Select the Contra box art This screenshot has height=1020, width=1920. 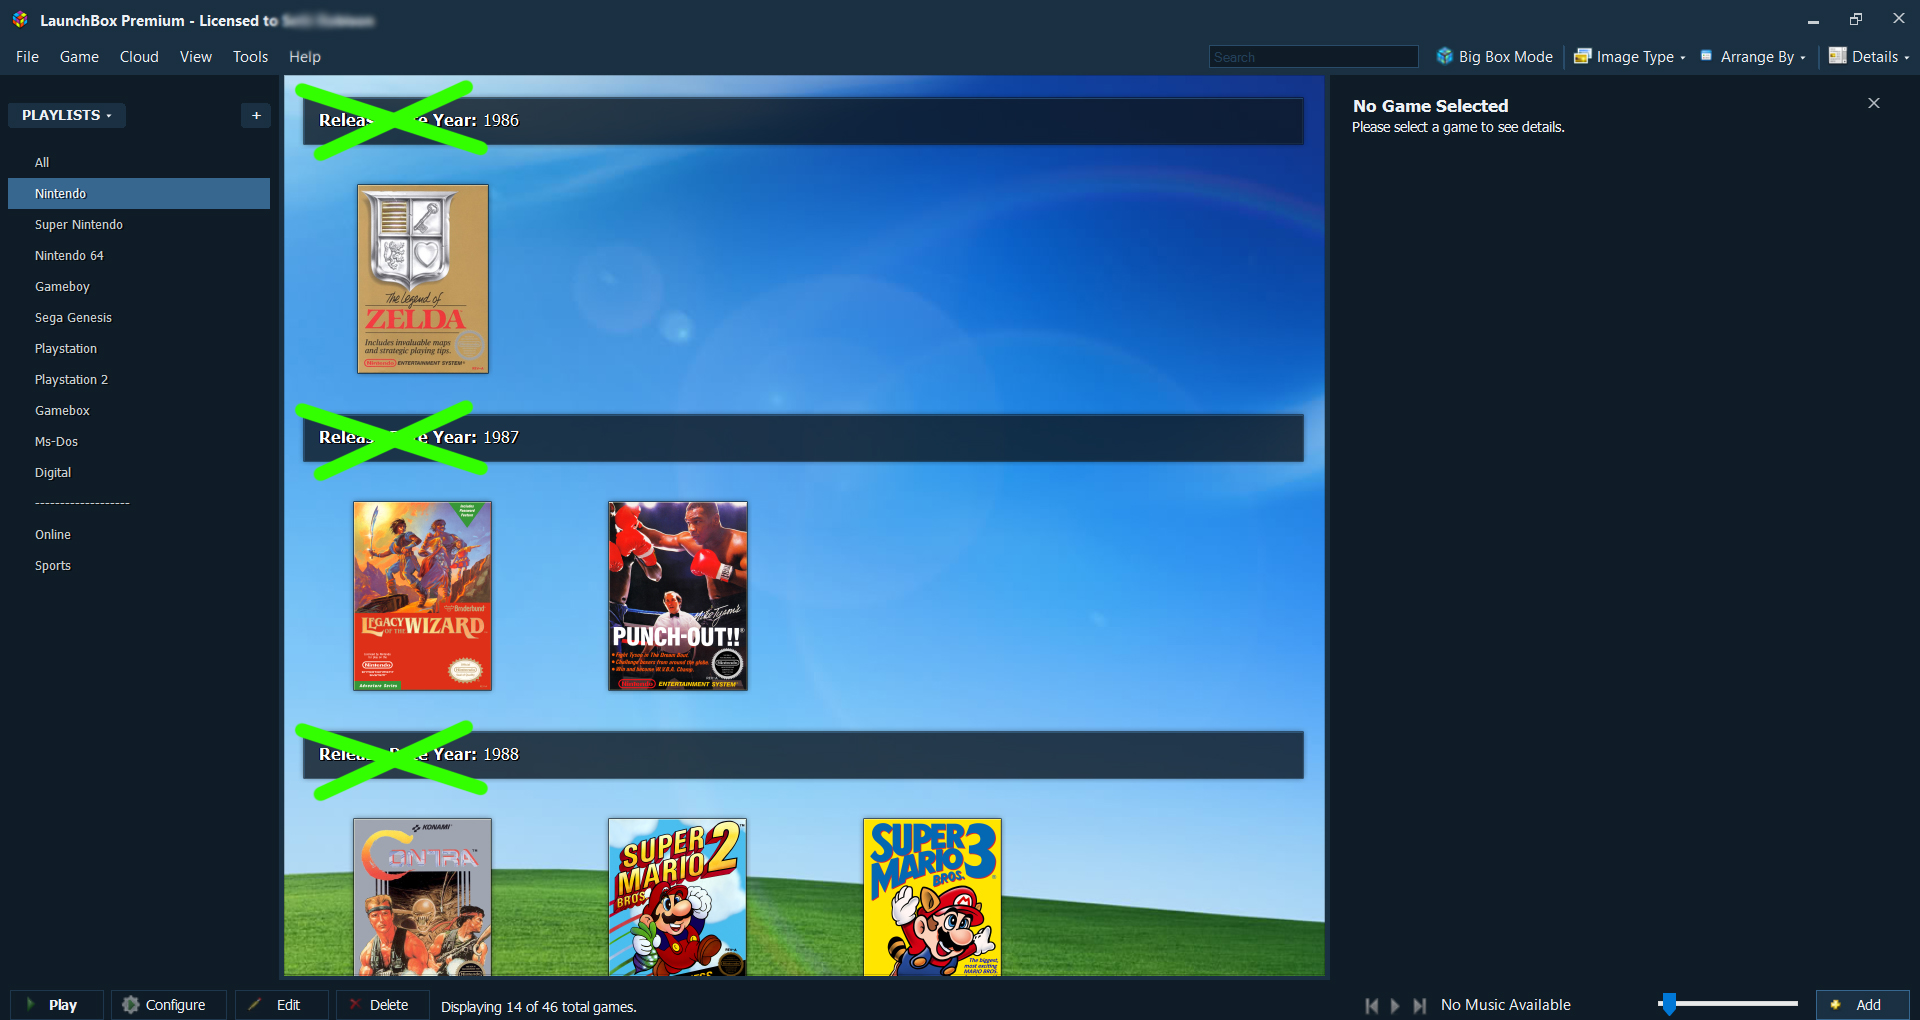422,897
